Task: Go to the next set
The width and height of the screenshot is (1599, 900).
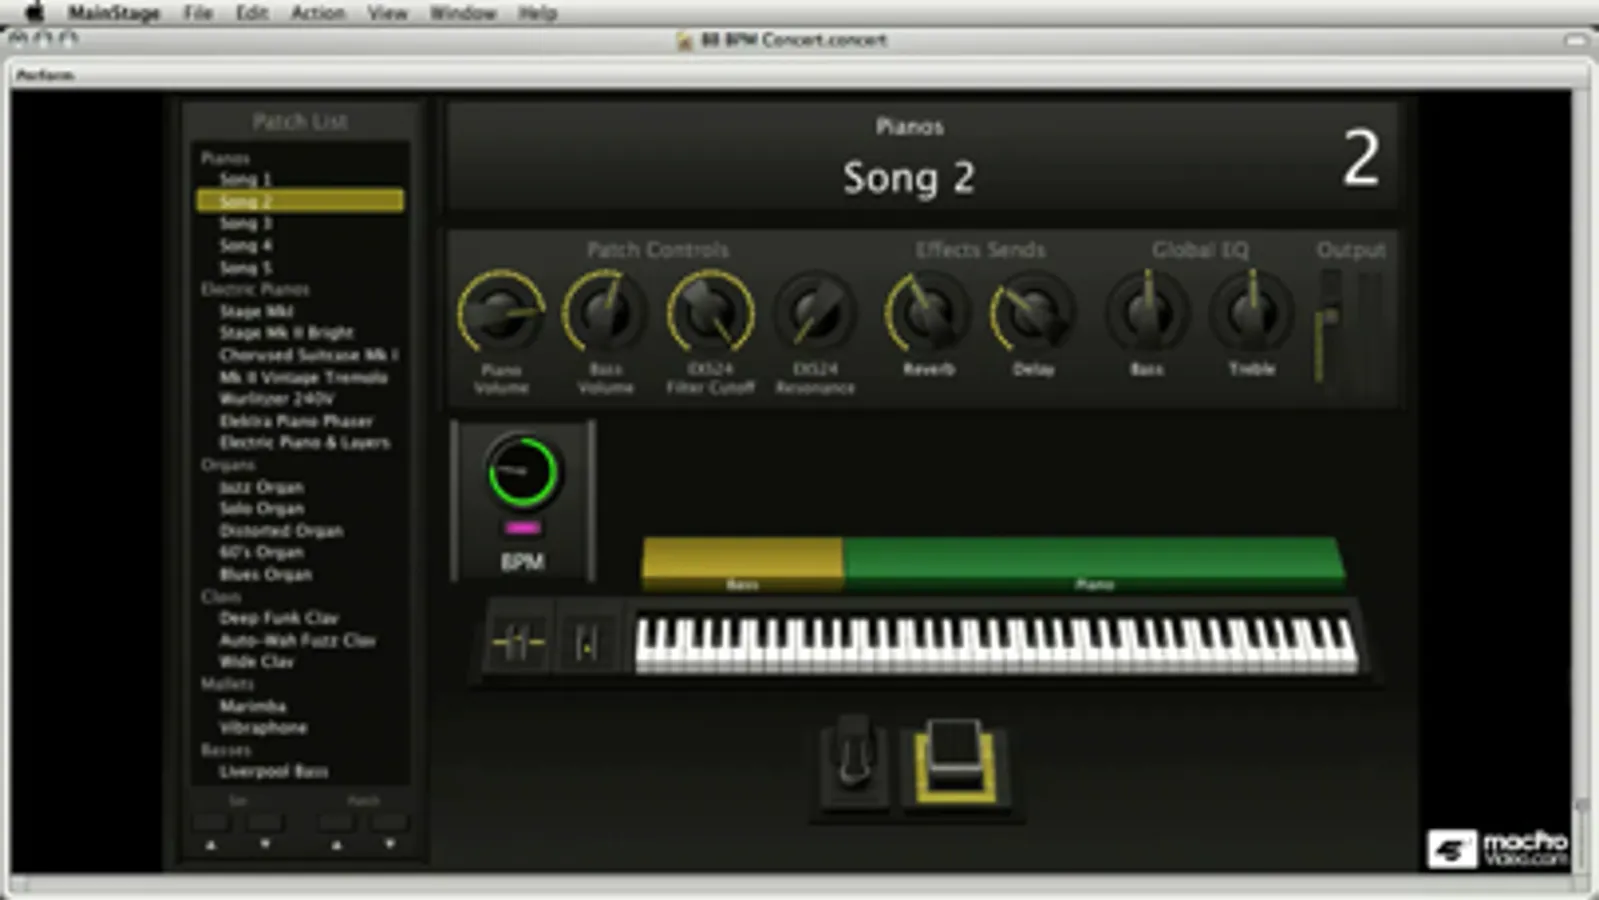Action: click(x=265, y=823)
